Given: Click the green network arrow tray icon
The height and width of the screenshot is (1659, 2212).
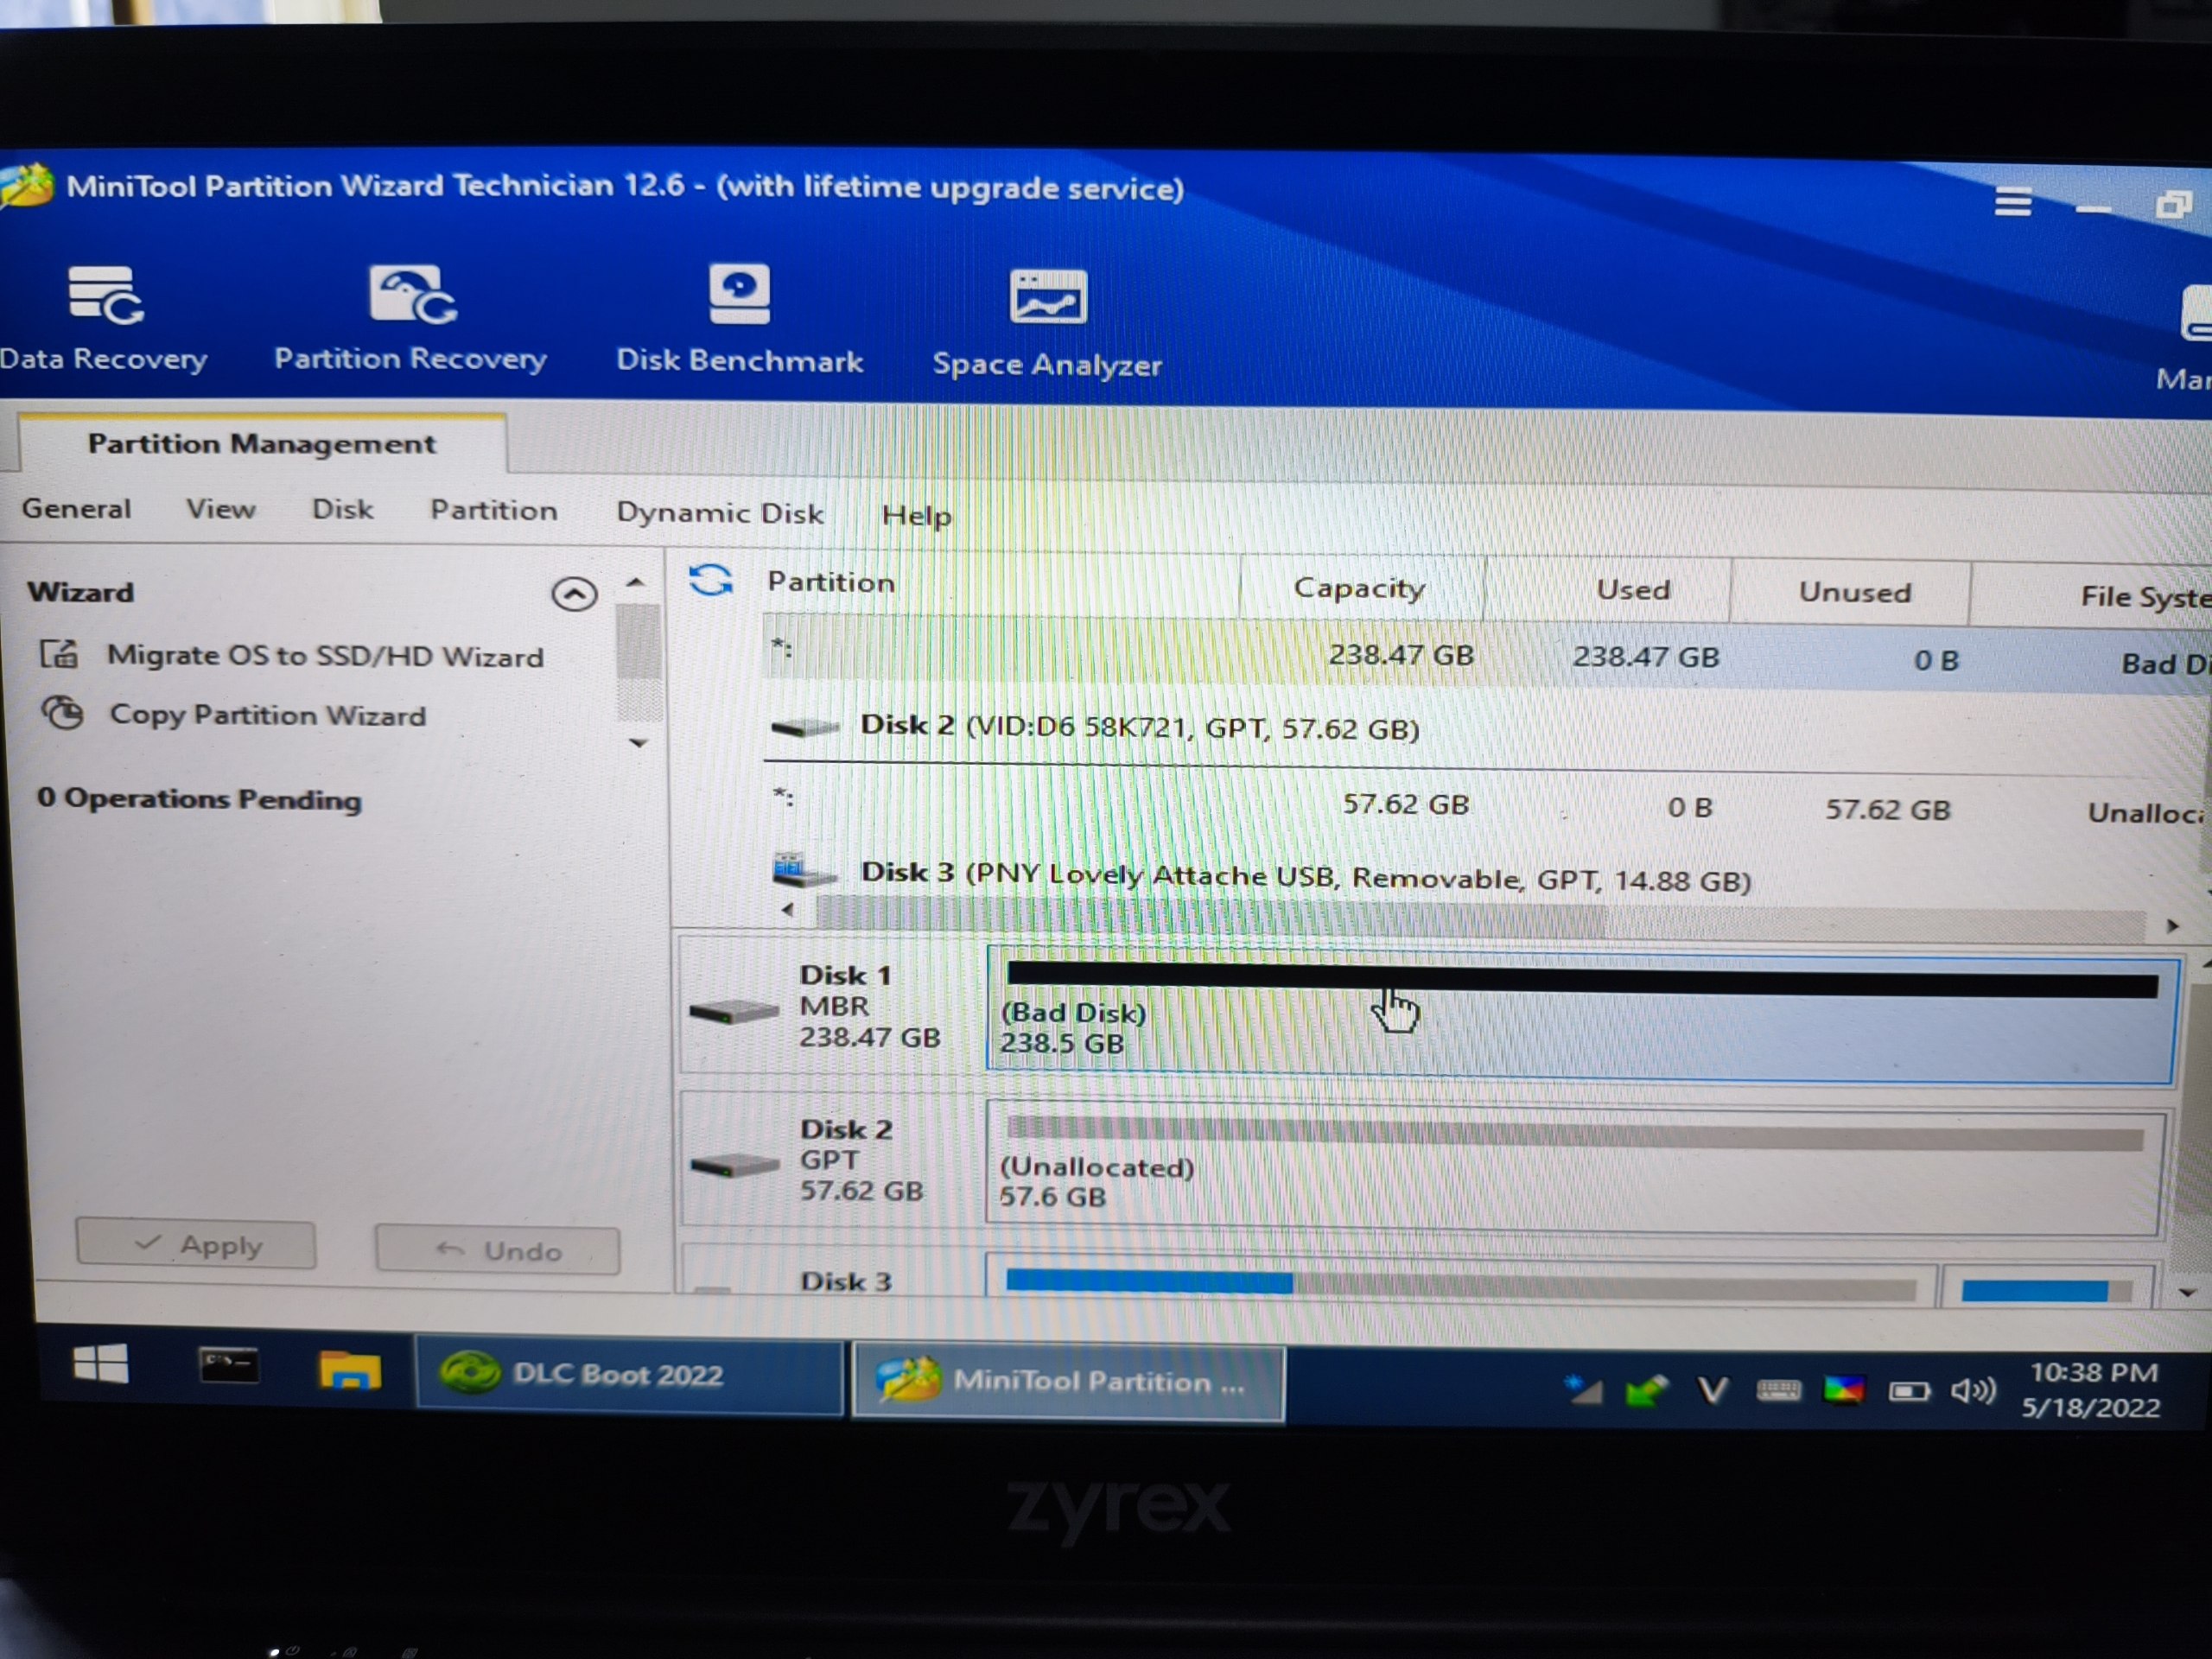Looking at the screenshot, I should [1647, 1390].
